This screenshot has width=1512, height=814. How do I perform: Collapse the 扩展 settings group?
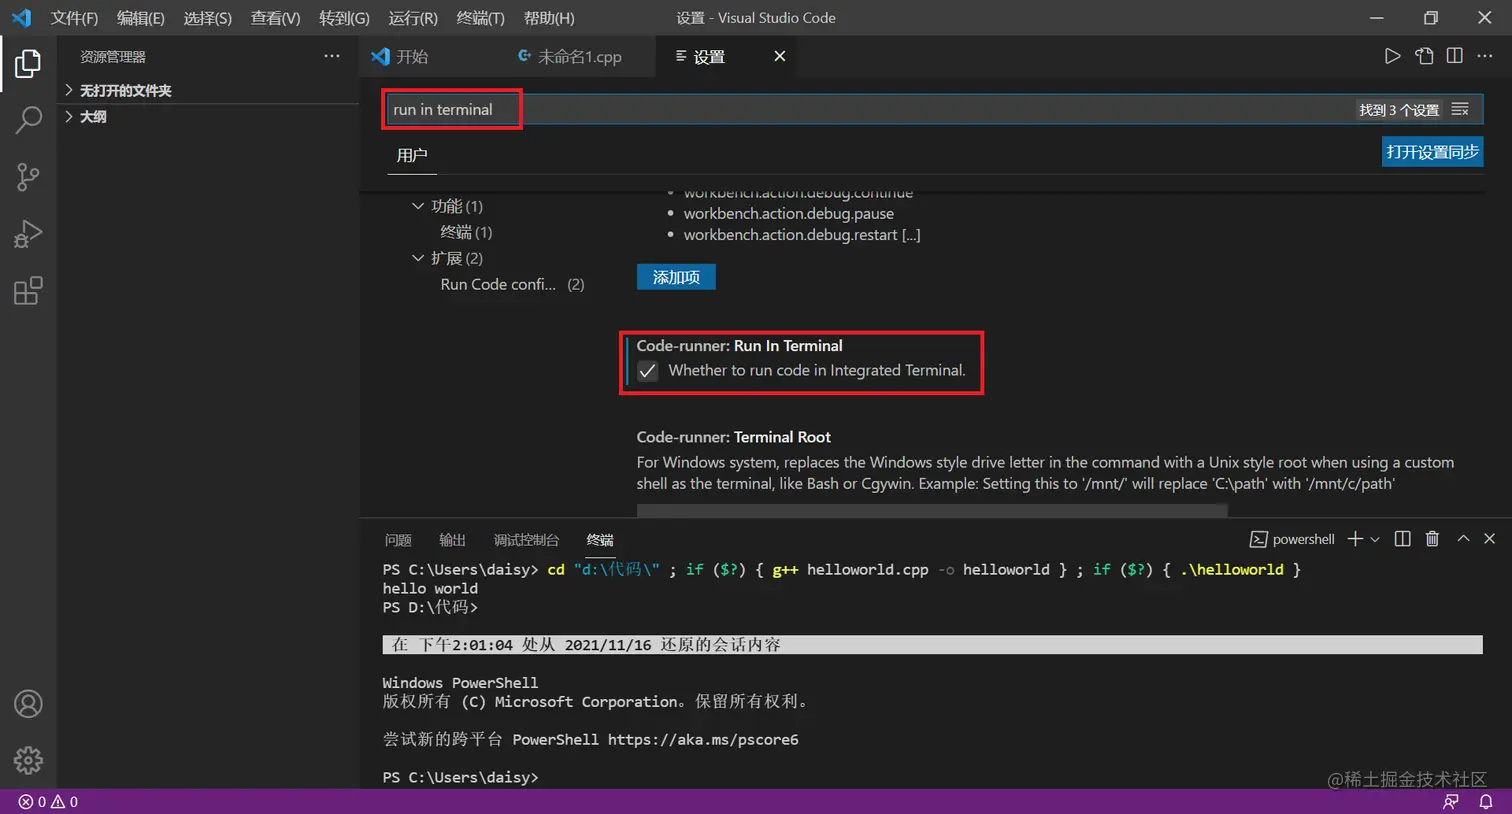418,258
